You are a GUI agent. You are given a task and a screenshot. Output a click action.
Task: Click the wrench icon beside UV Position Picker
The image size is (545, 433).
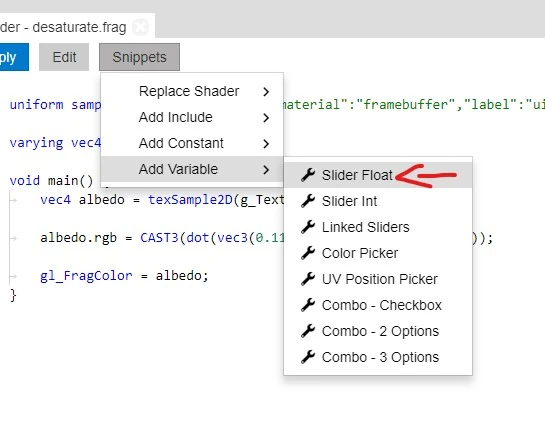(x=308, y=279)
